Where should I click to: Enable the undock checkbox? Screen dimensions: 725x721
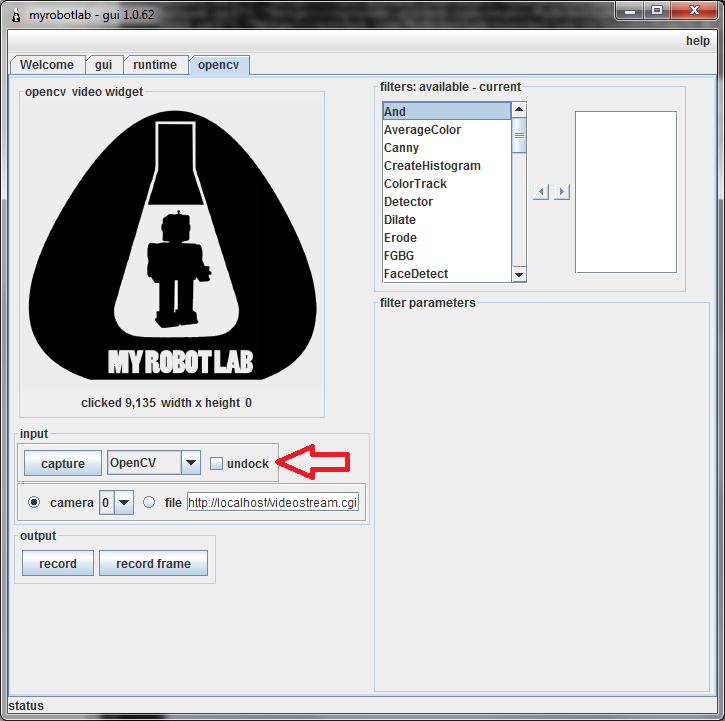coord(216,463)
